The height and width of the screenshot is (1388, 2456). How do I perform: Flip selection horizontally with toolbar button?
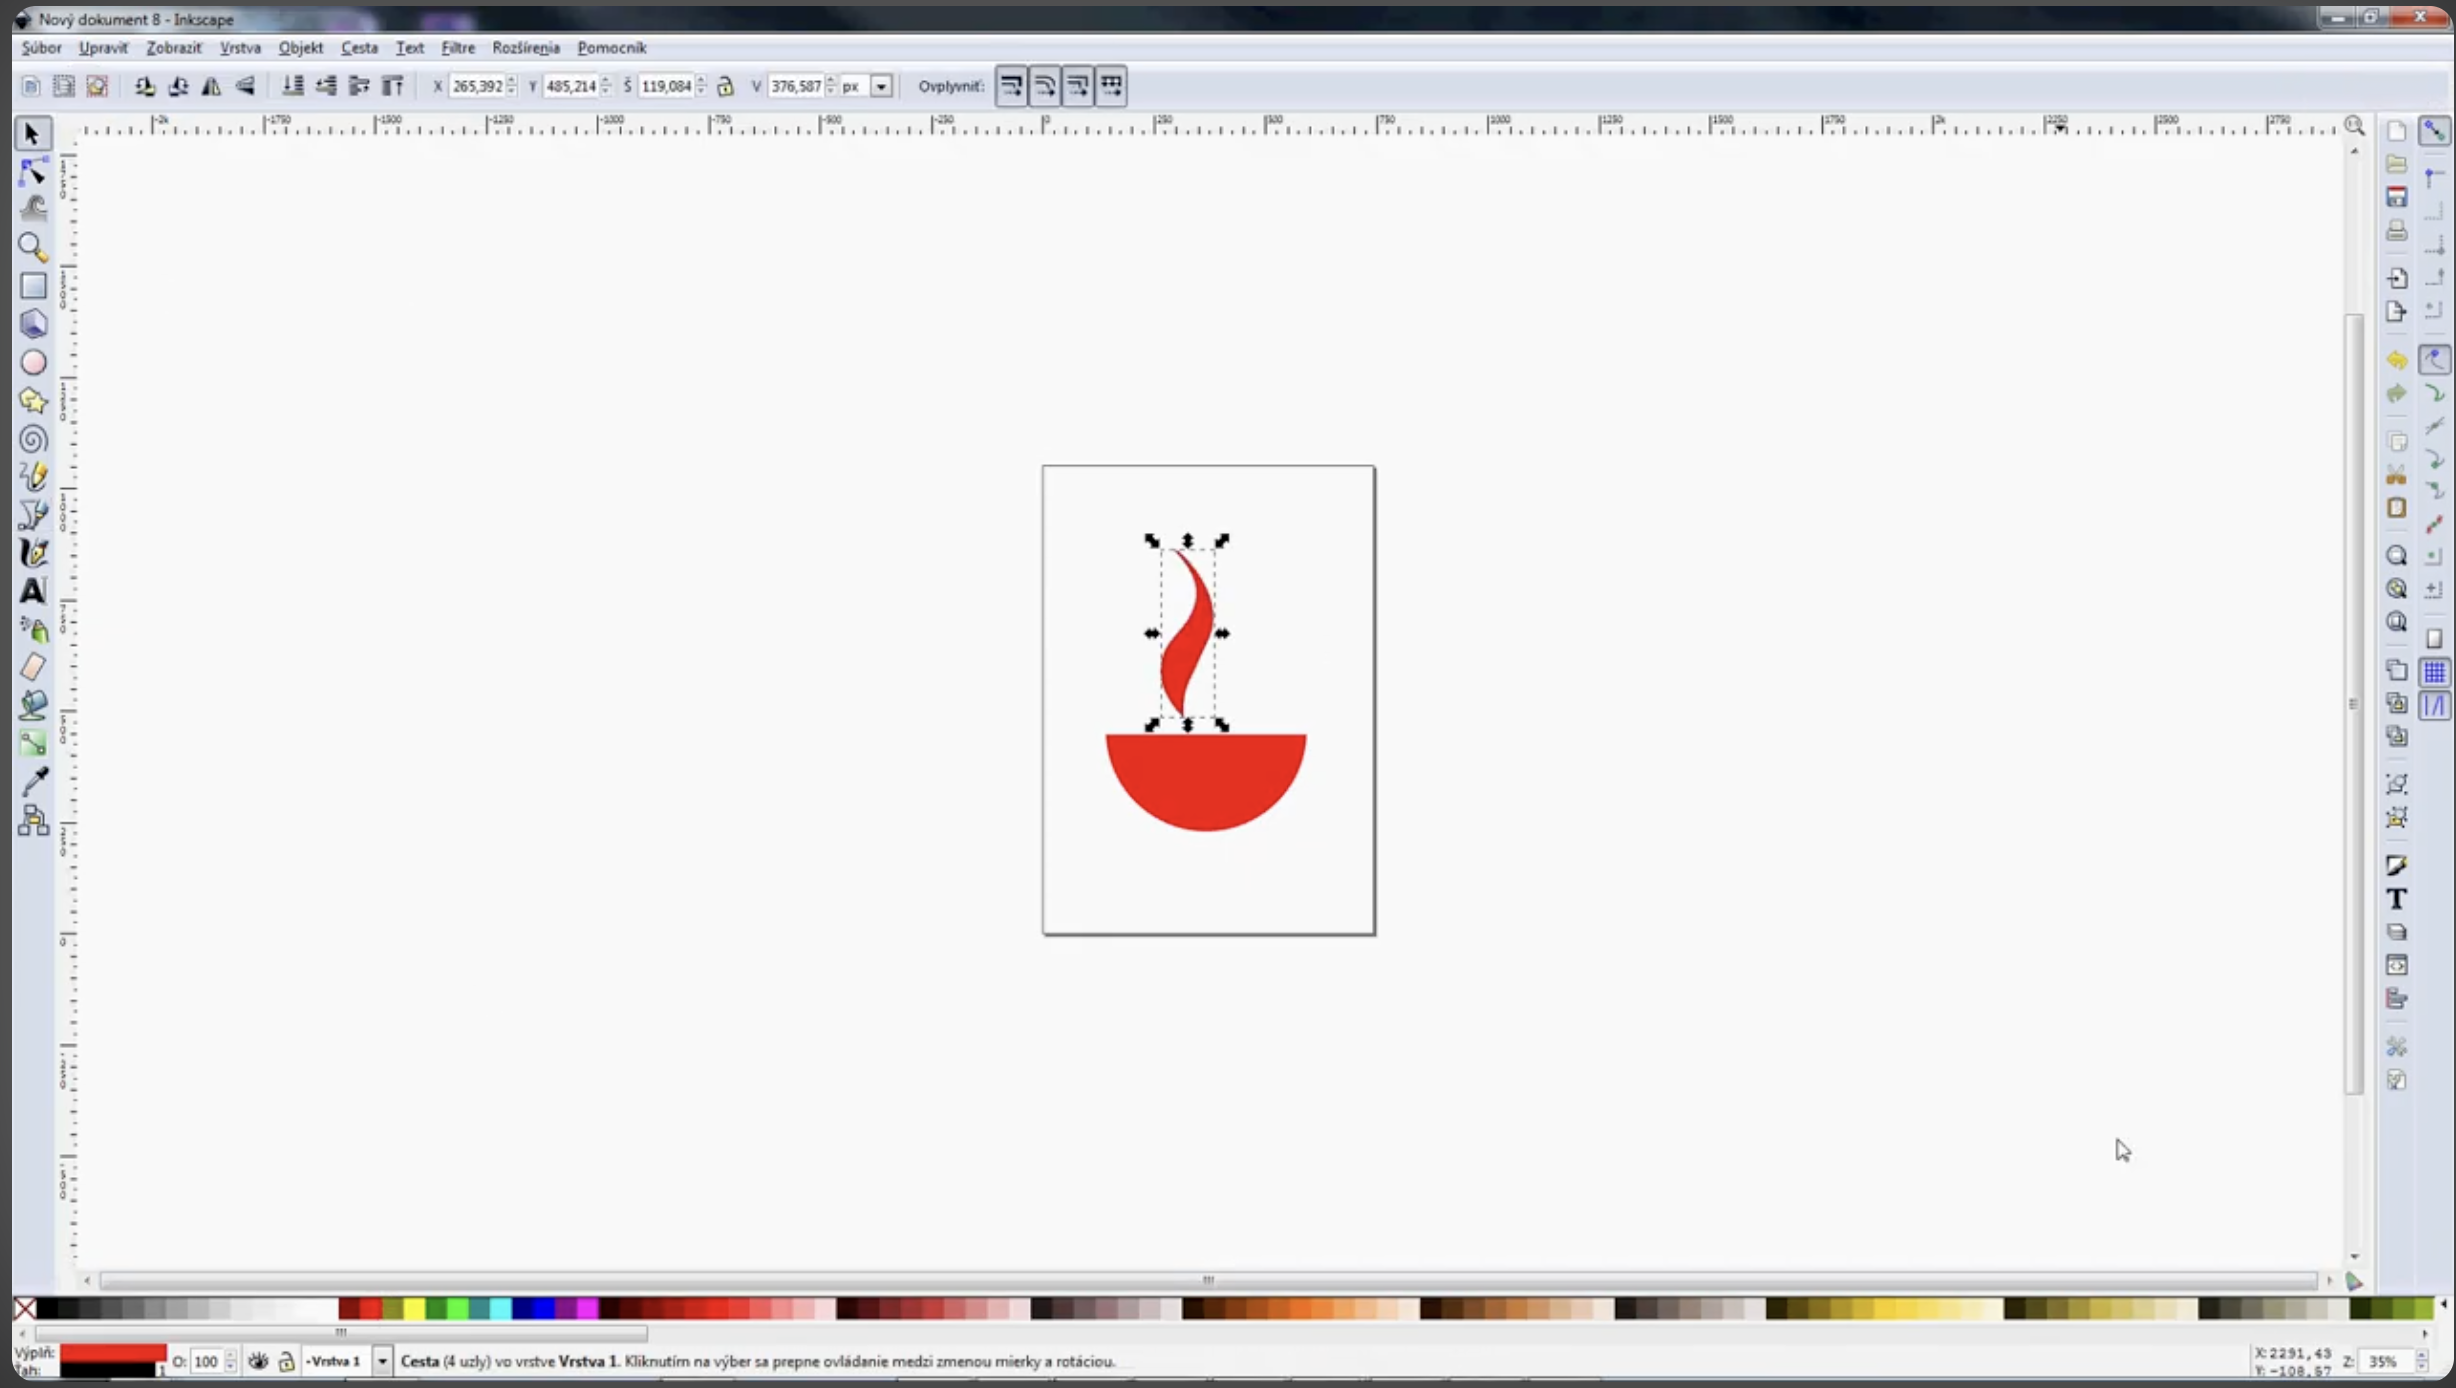tap(211, 86)
